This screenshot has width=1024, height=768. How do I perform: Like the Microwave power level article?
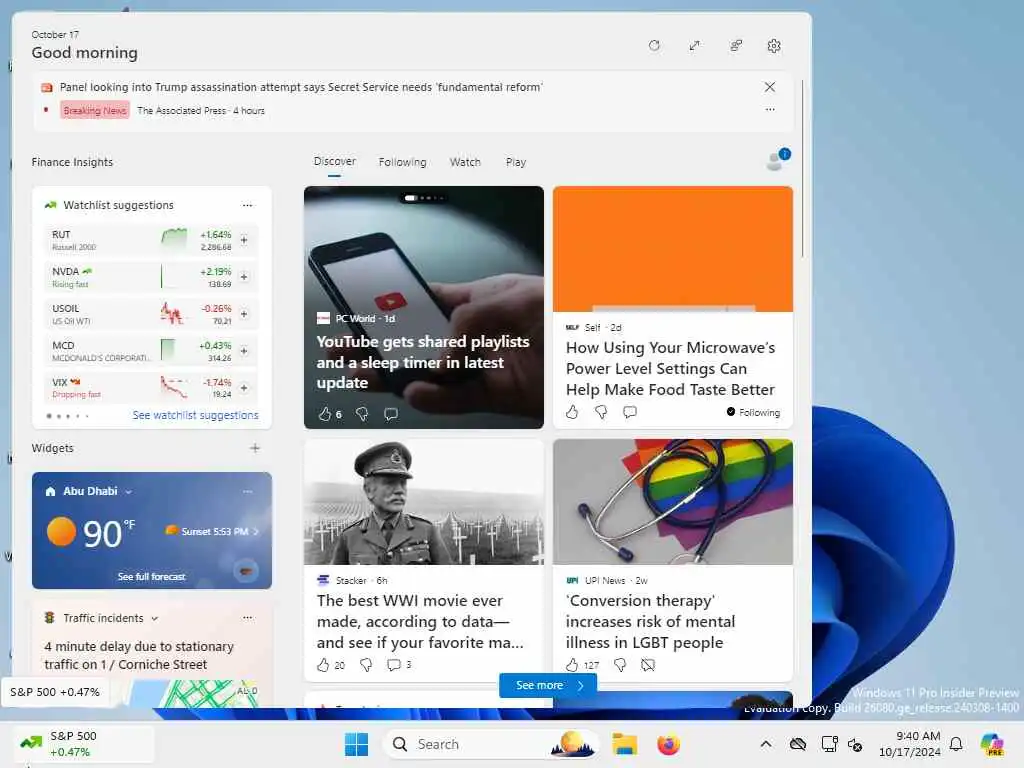tap(572, 412)
